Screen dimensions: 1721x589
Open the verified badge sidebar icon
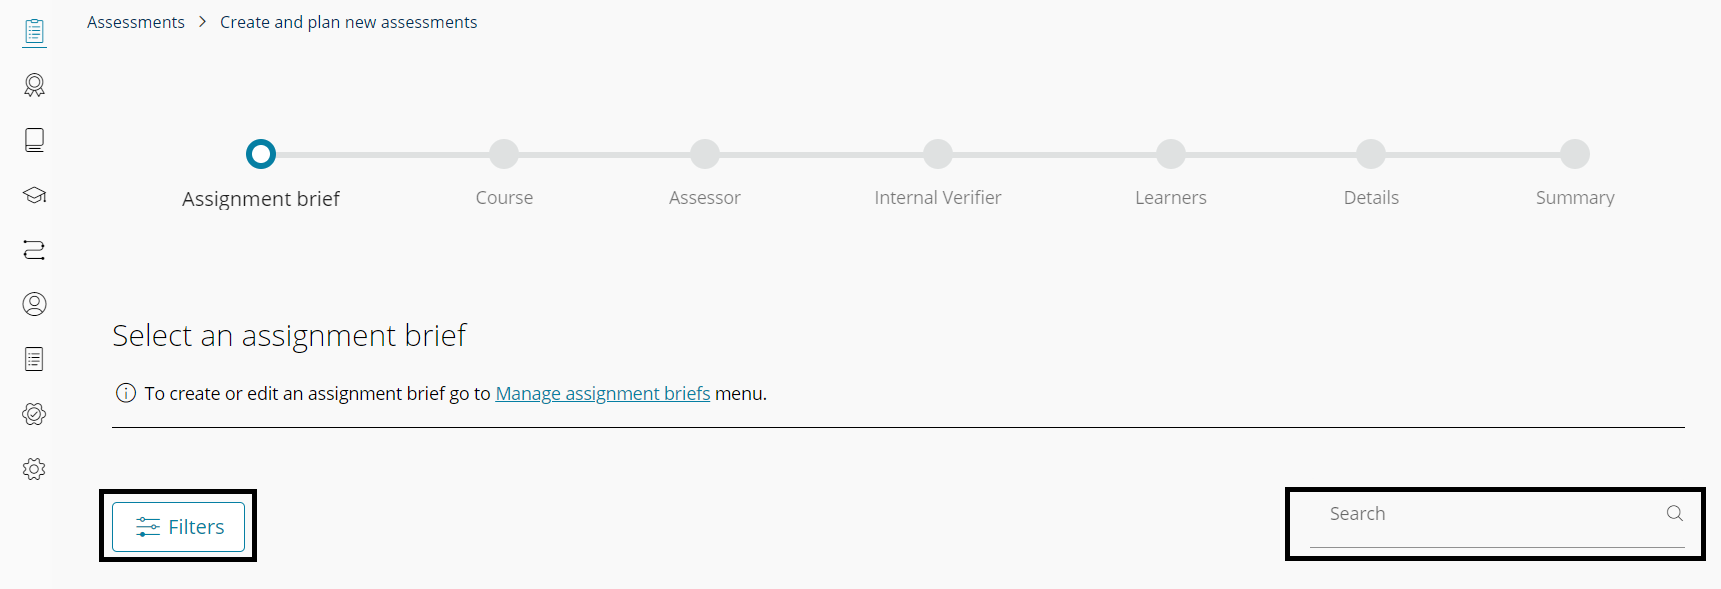tap(34, 414)
